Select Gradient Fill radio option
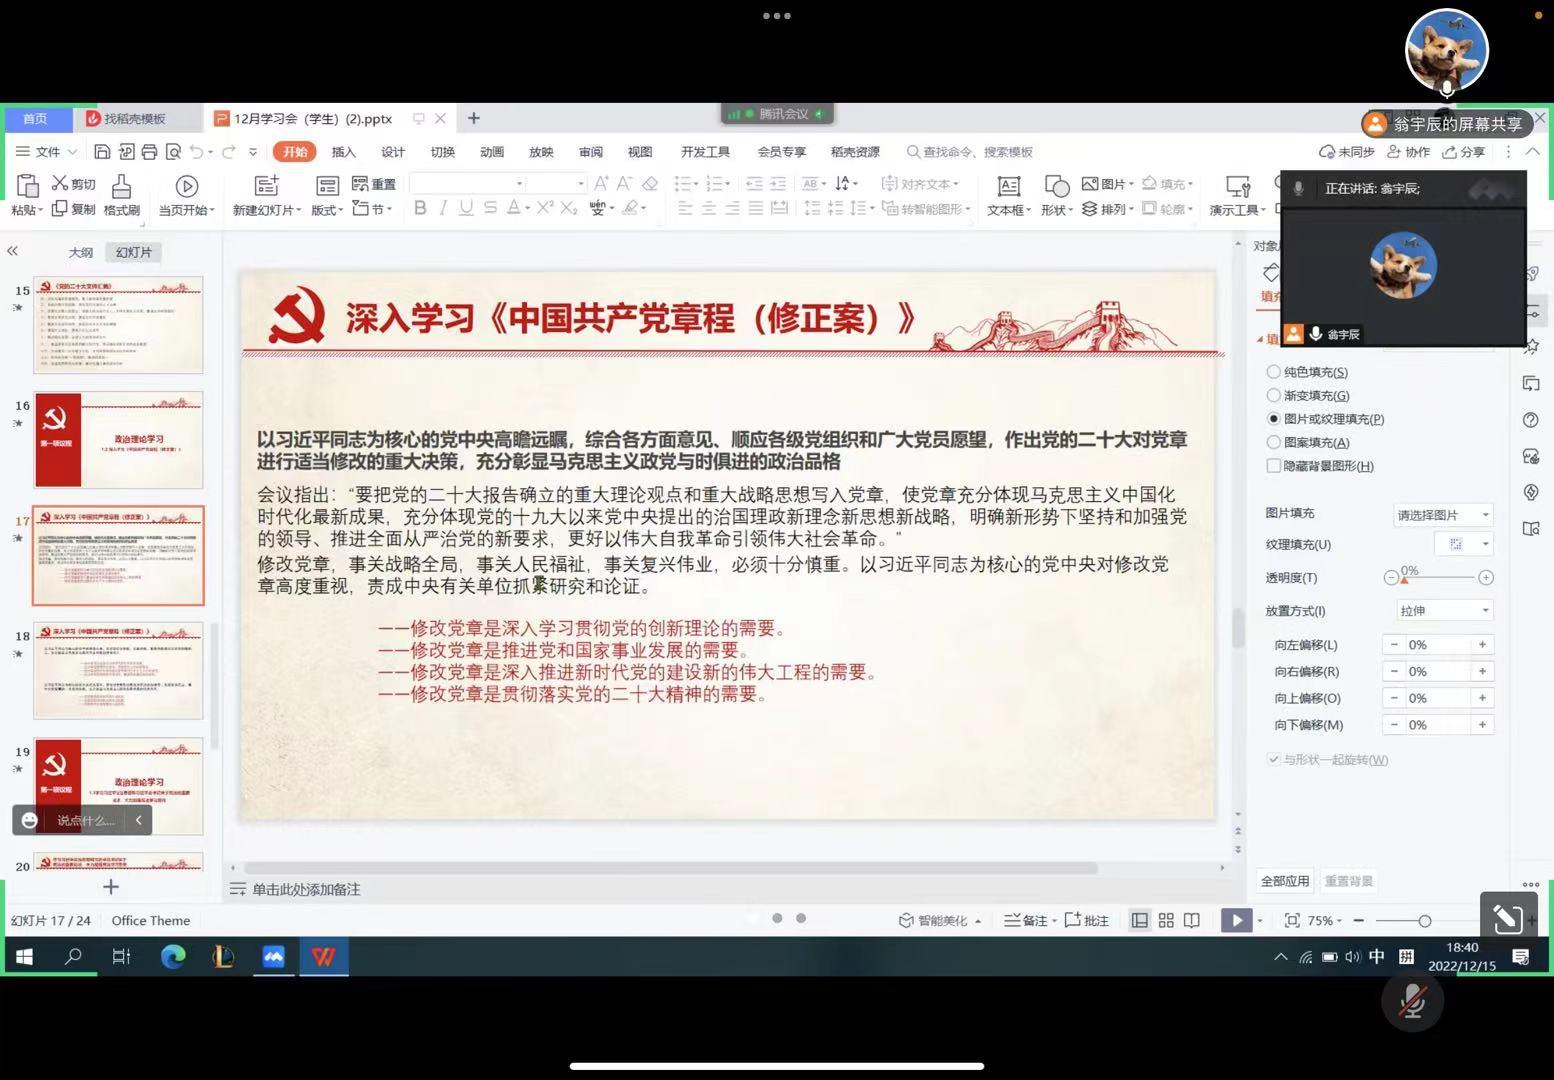The width and height of the screenshot is (1554, 1080). [x=1273, y=395]
